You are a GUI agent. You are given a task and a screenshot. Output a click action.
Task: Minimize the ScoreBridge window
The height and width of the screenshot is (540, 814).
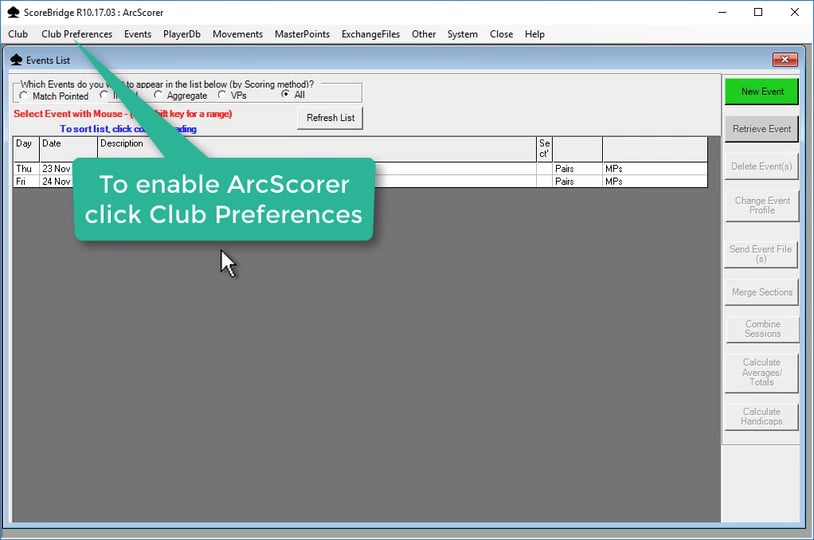click(722, 12)
